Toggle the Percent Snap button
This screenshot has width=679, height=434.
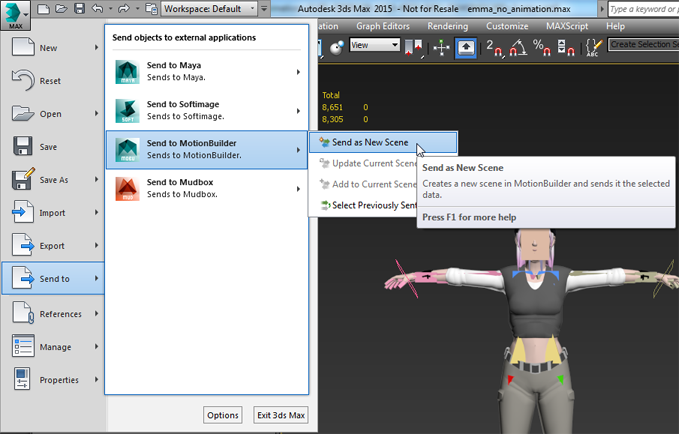pos(541,48)
